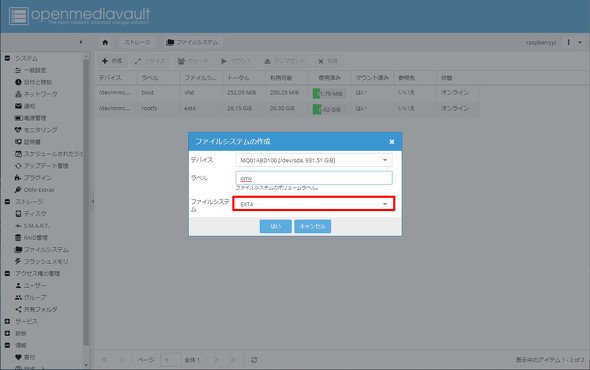
Task: Click the ファイルシステム breadcrumb tab
Action: tap(192, 43)
